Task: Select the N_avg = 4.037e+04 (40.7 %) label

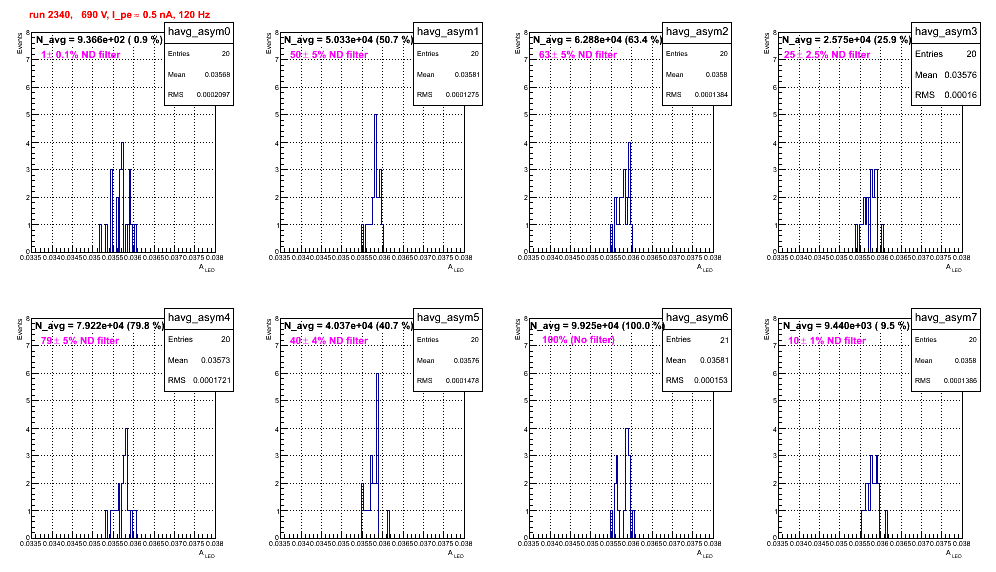Action: [348, 325]
